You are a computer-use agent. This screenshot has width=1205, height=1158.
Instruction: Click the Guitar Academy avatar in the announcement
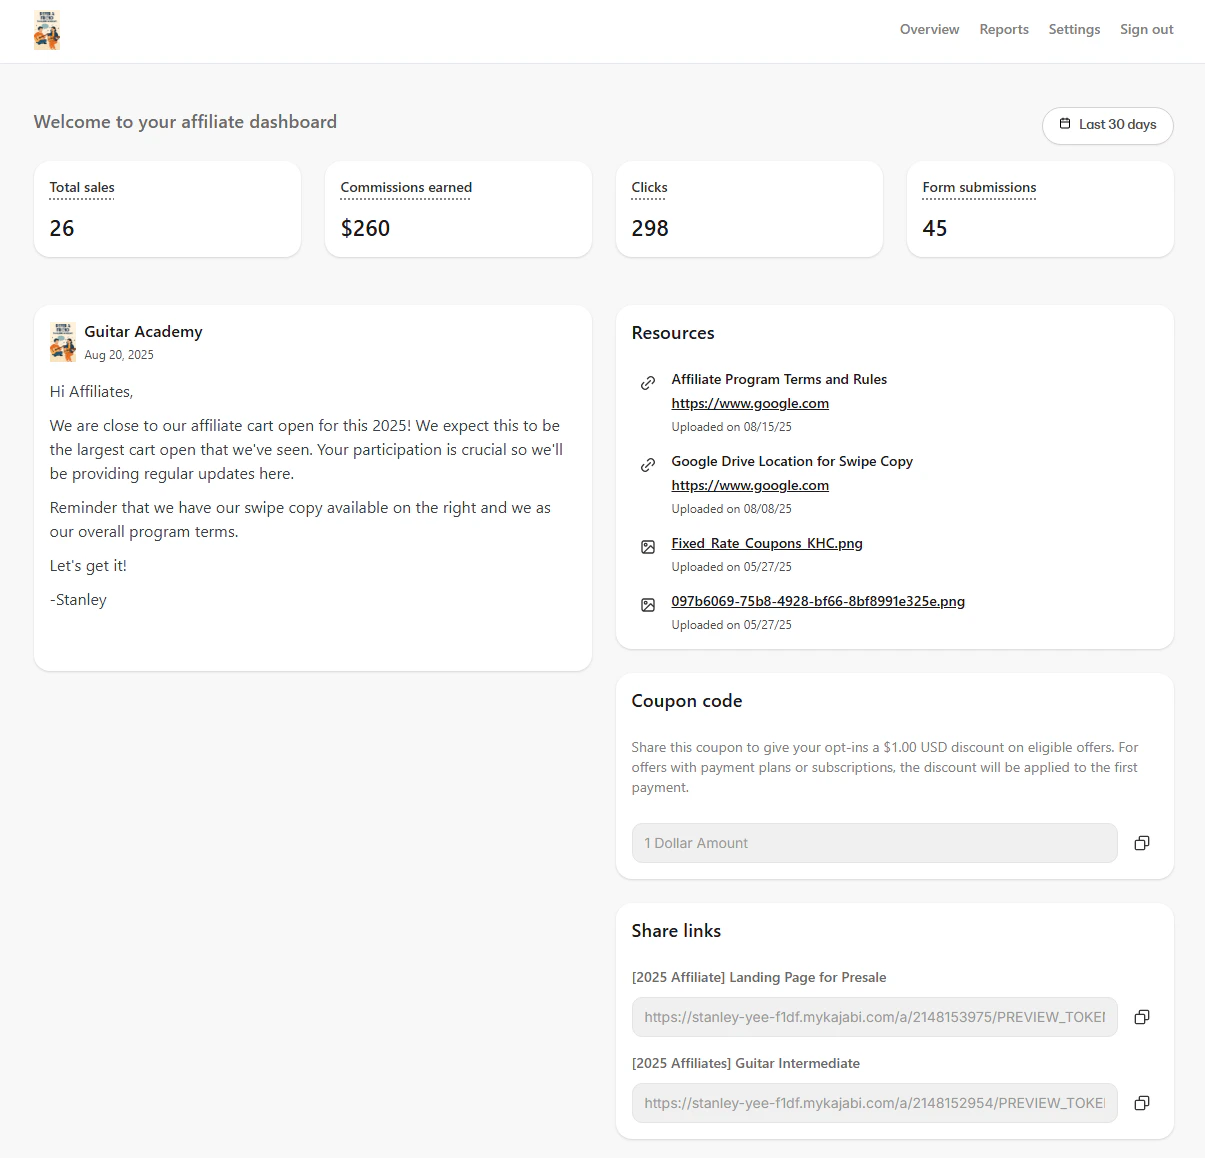[x=62, y=341]
